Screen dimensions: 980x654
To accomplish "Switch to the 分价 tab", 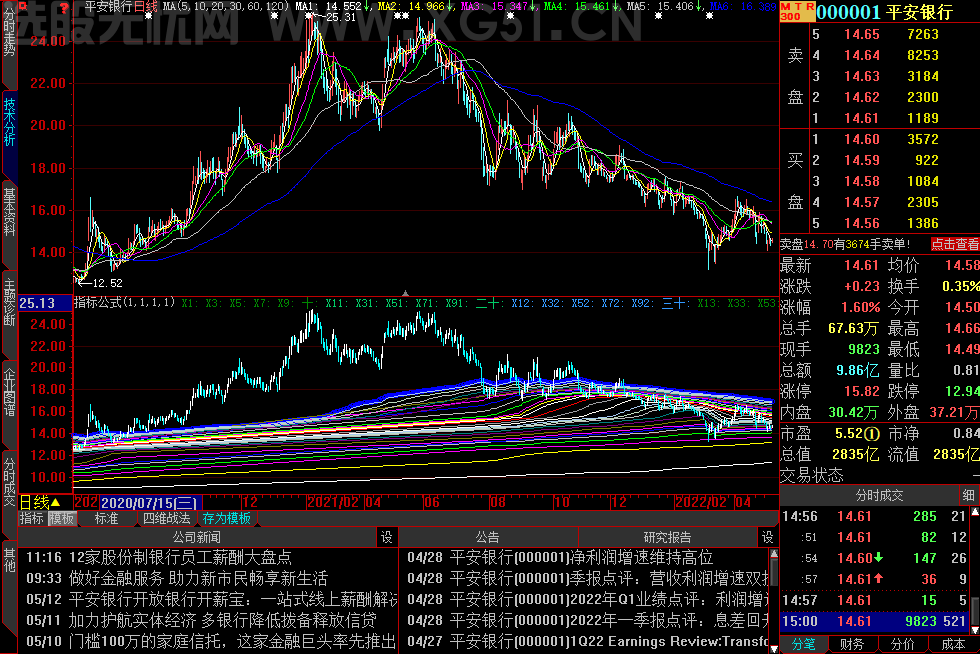I will (x=902, y=645).
